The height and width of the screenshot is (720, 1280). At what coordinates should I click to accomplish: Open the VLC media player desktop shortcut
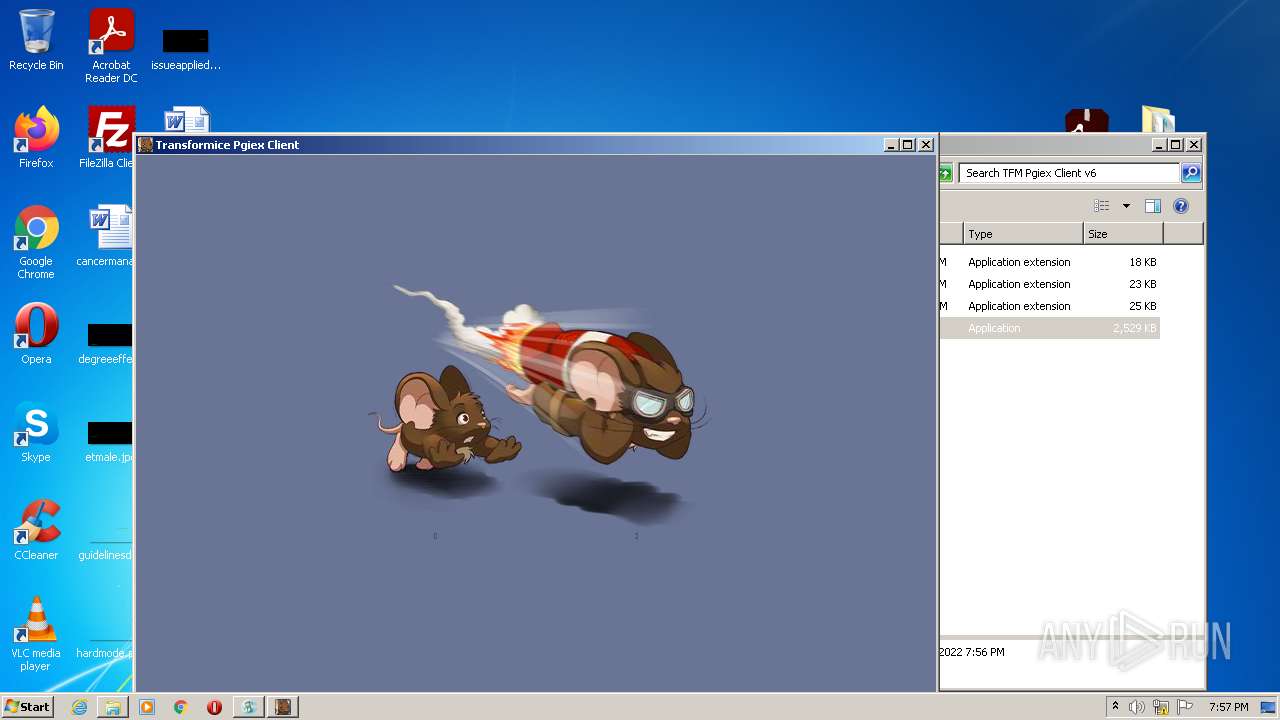[x=36, y=634]
